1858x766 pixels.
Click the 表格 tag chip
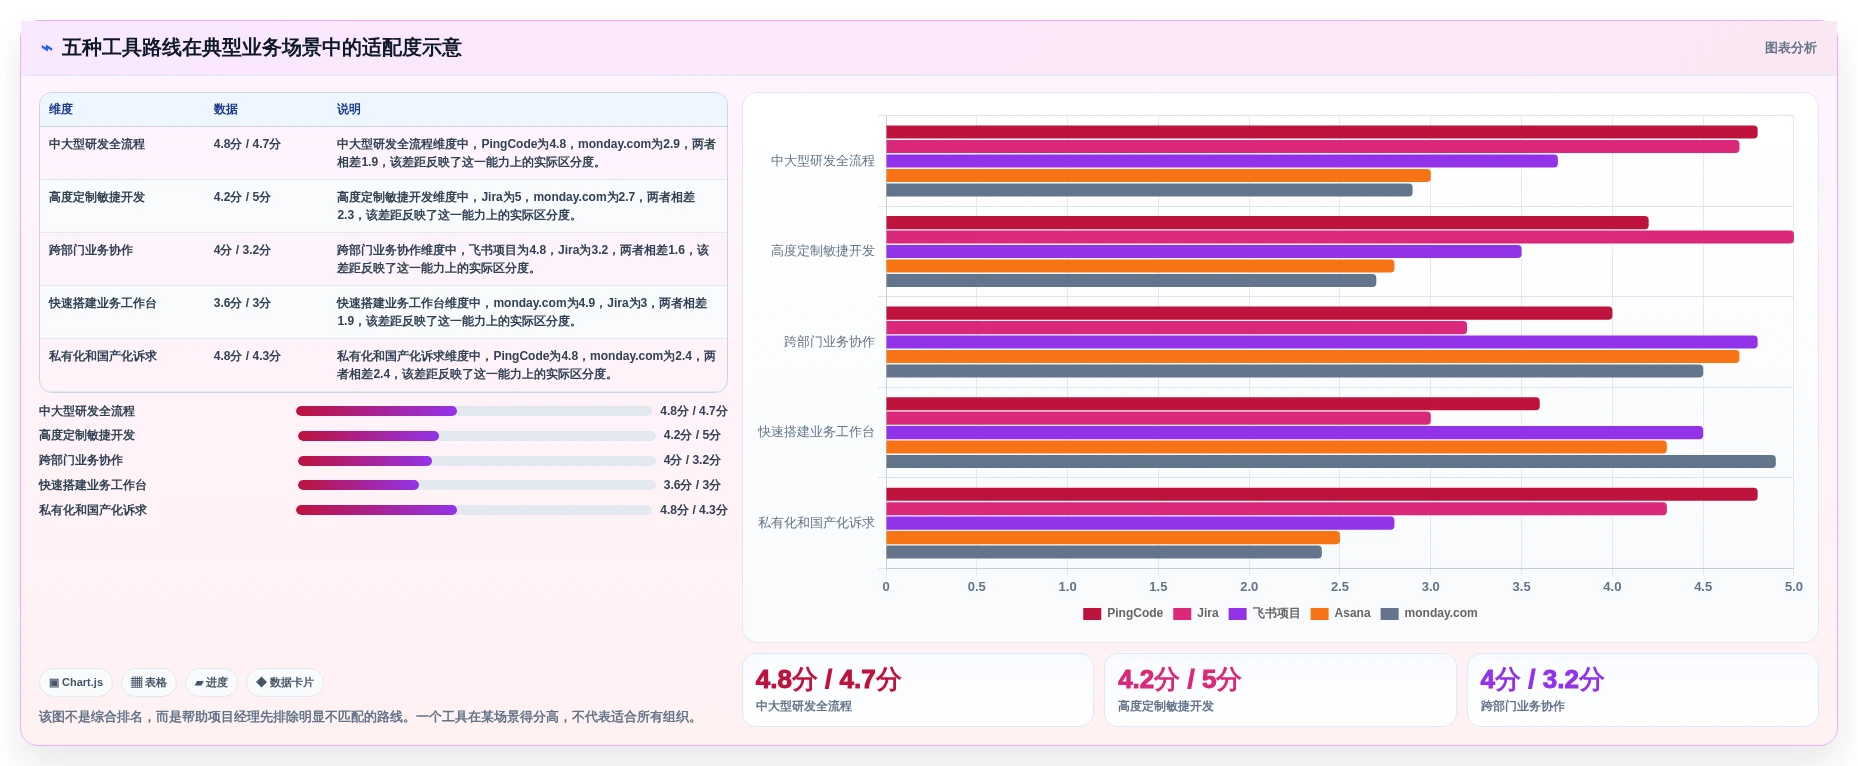pos(149,683)
